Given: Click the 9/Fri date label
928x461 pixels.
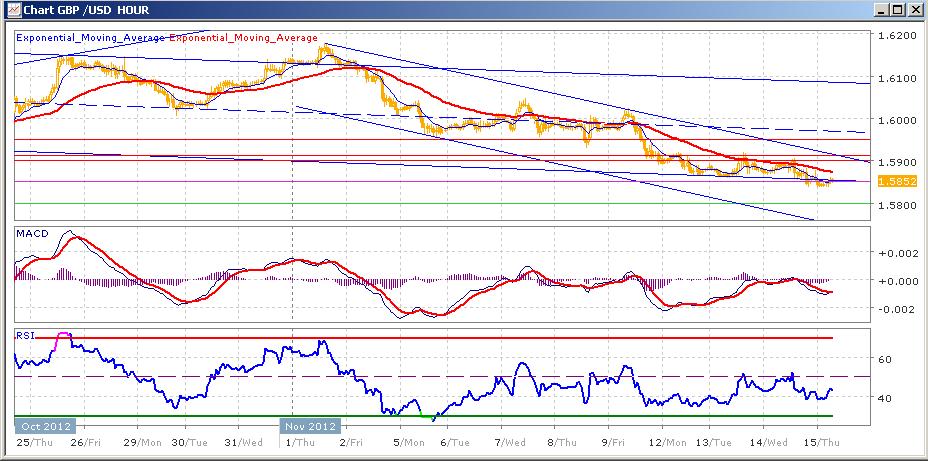Looking at the screenshot, I should pos(611,443).
